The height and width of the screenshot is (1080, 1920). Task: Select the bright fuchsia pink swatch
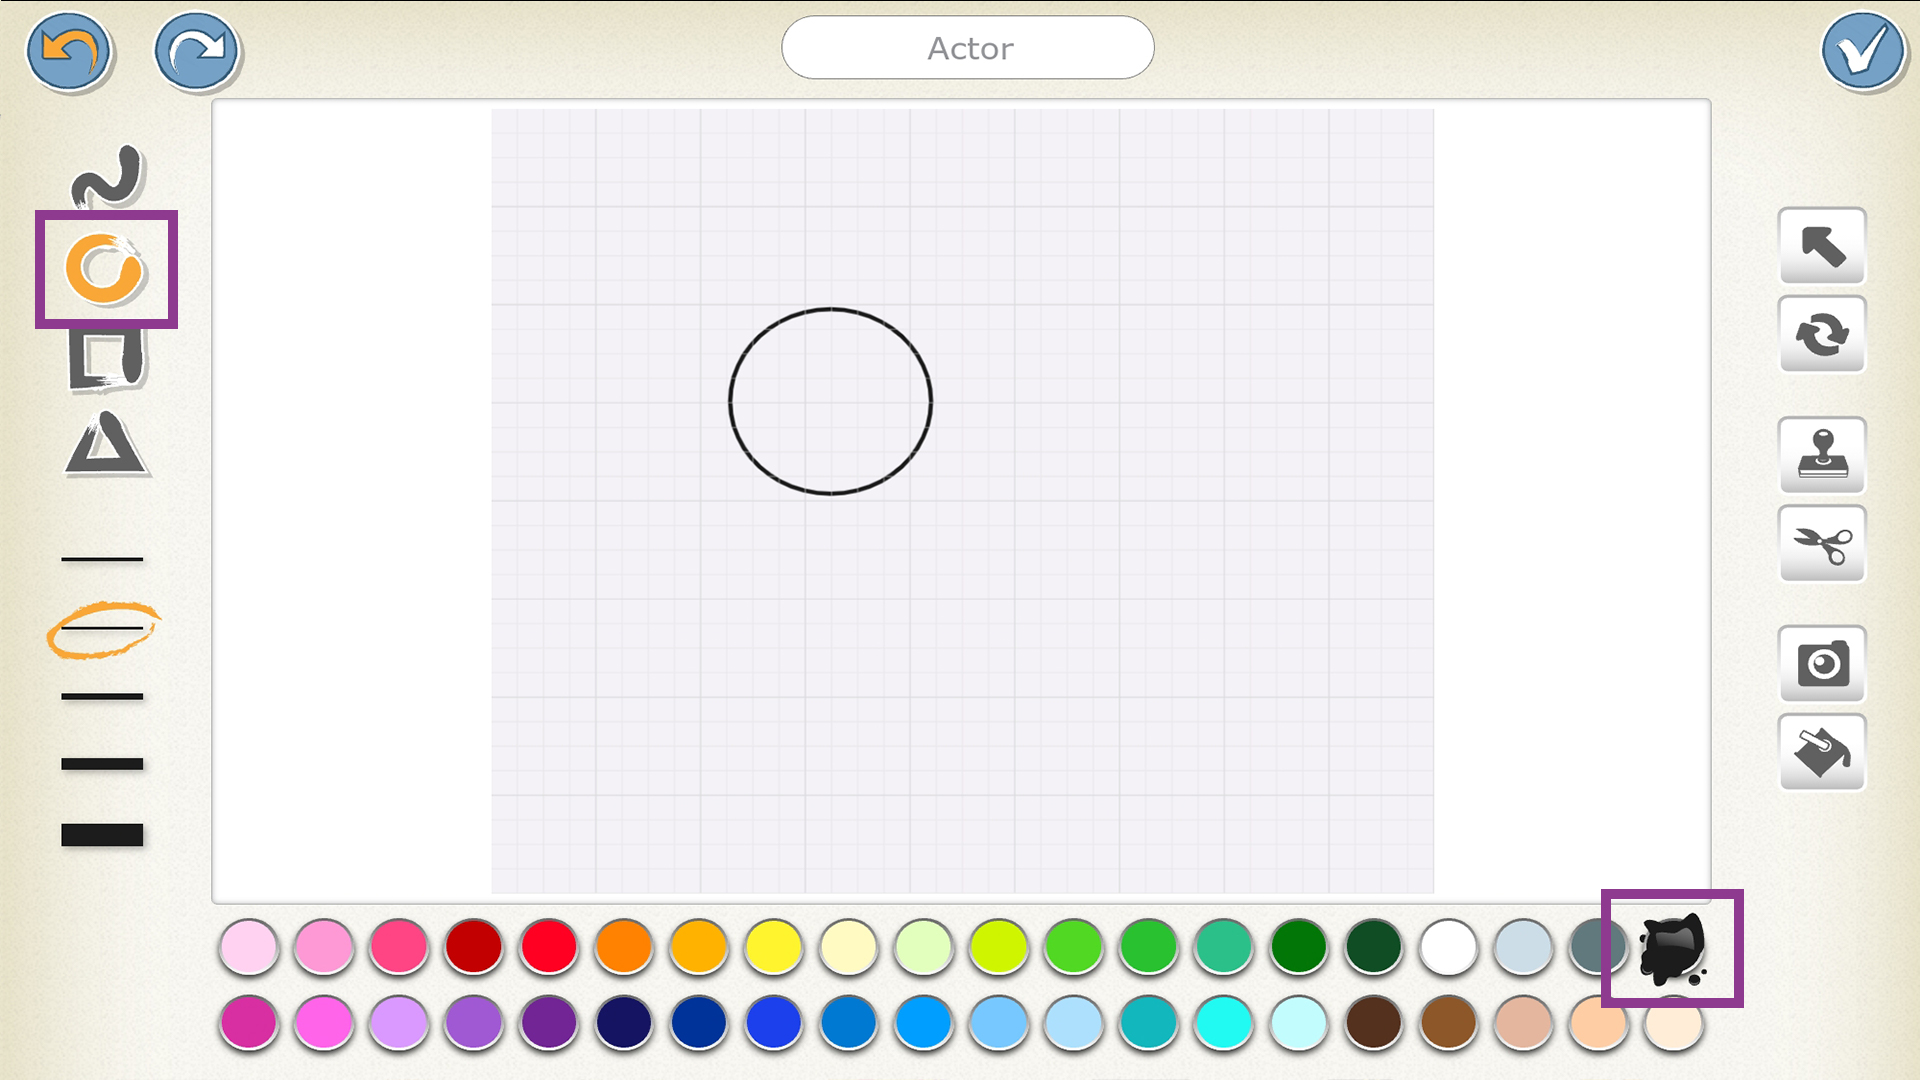pyautogui.click(x=324, y=1022)
